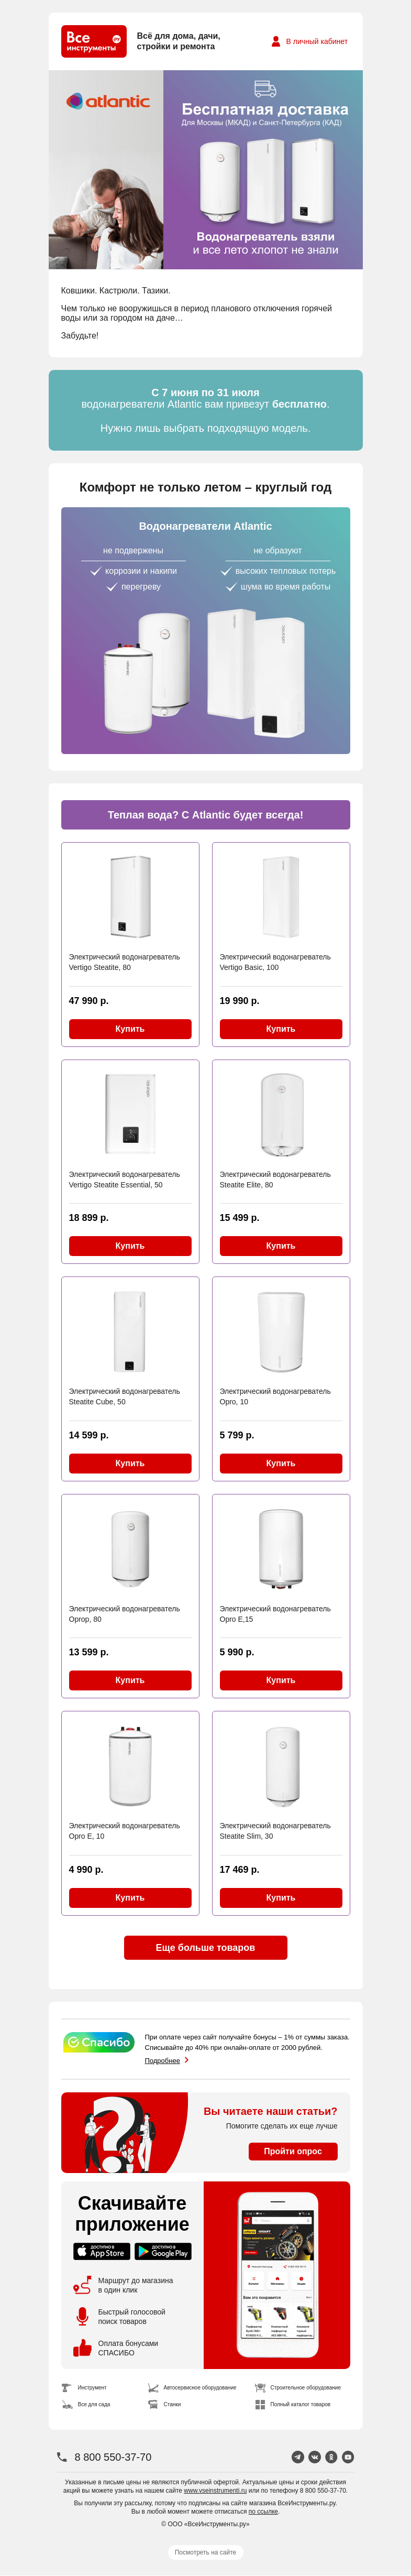Click the personal account user icon
The height and width of the screenshot is (2576, 411).
[276, 41]
